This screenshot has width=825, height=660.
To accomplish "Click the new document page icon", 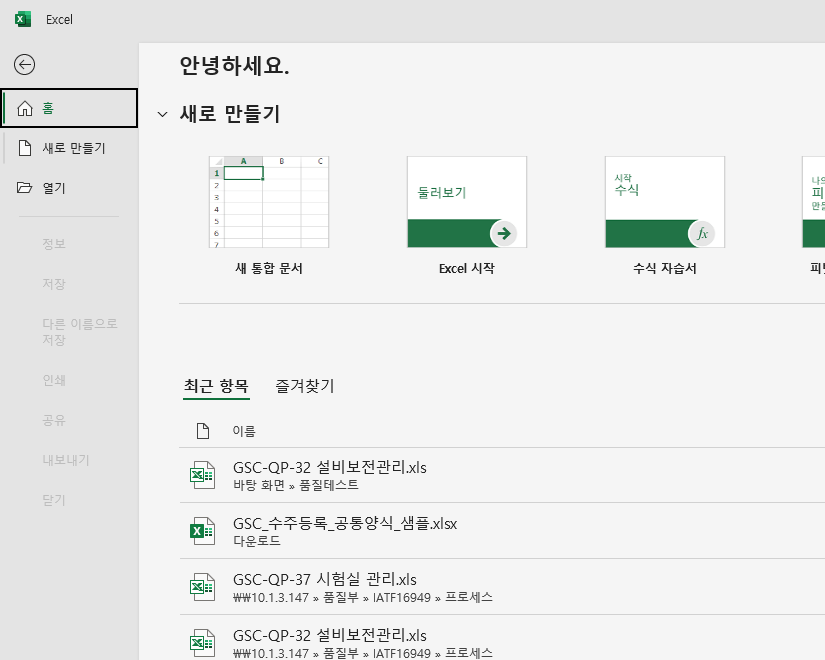I will tap(25, 148).
